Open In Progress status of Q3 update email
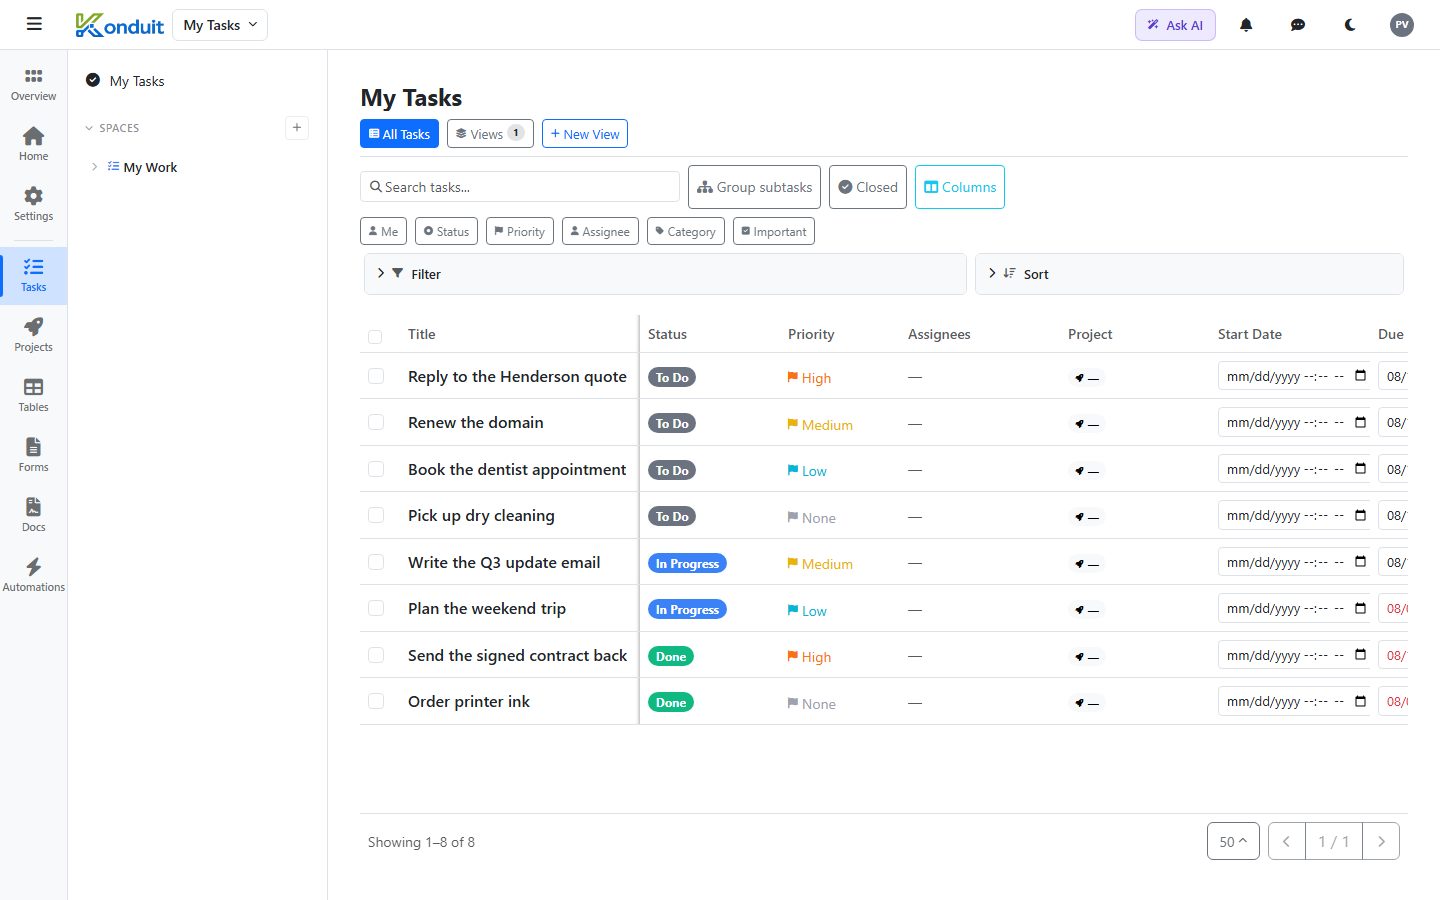The height and width of the screenshot is (900, 1440). click(x=687, y=564)
